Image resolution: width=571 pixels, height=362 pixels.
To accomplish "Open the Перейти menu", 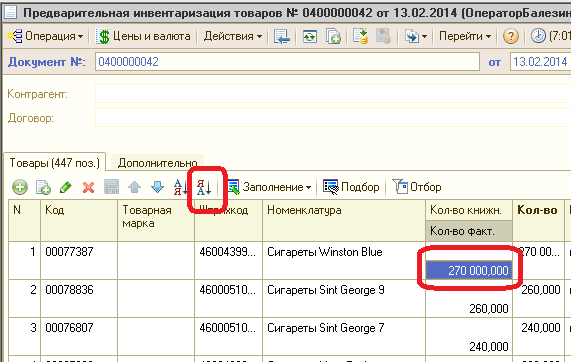I will 465,36.
